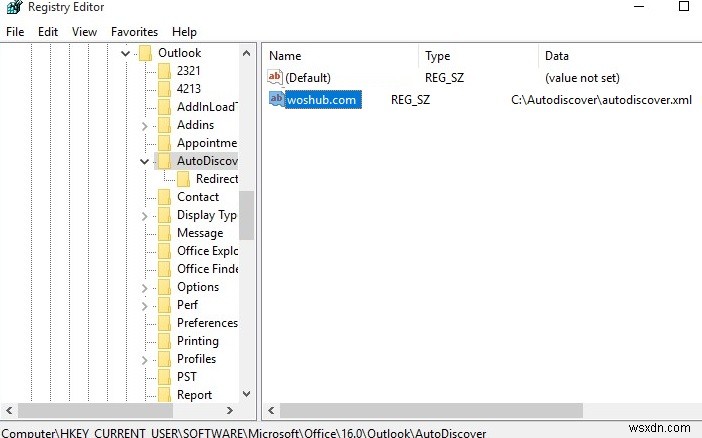Viewport: 702px width, 438px height.
Task: Select the (Default) value name
Action: [308, 78]
